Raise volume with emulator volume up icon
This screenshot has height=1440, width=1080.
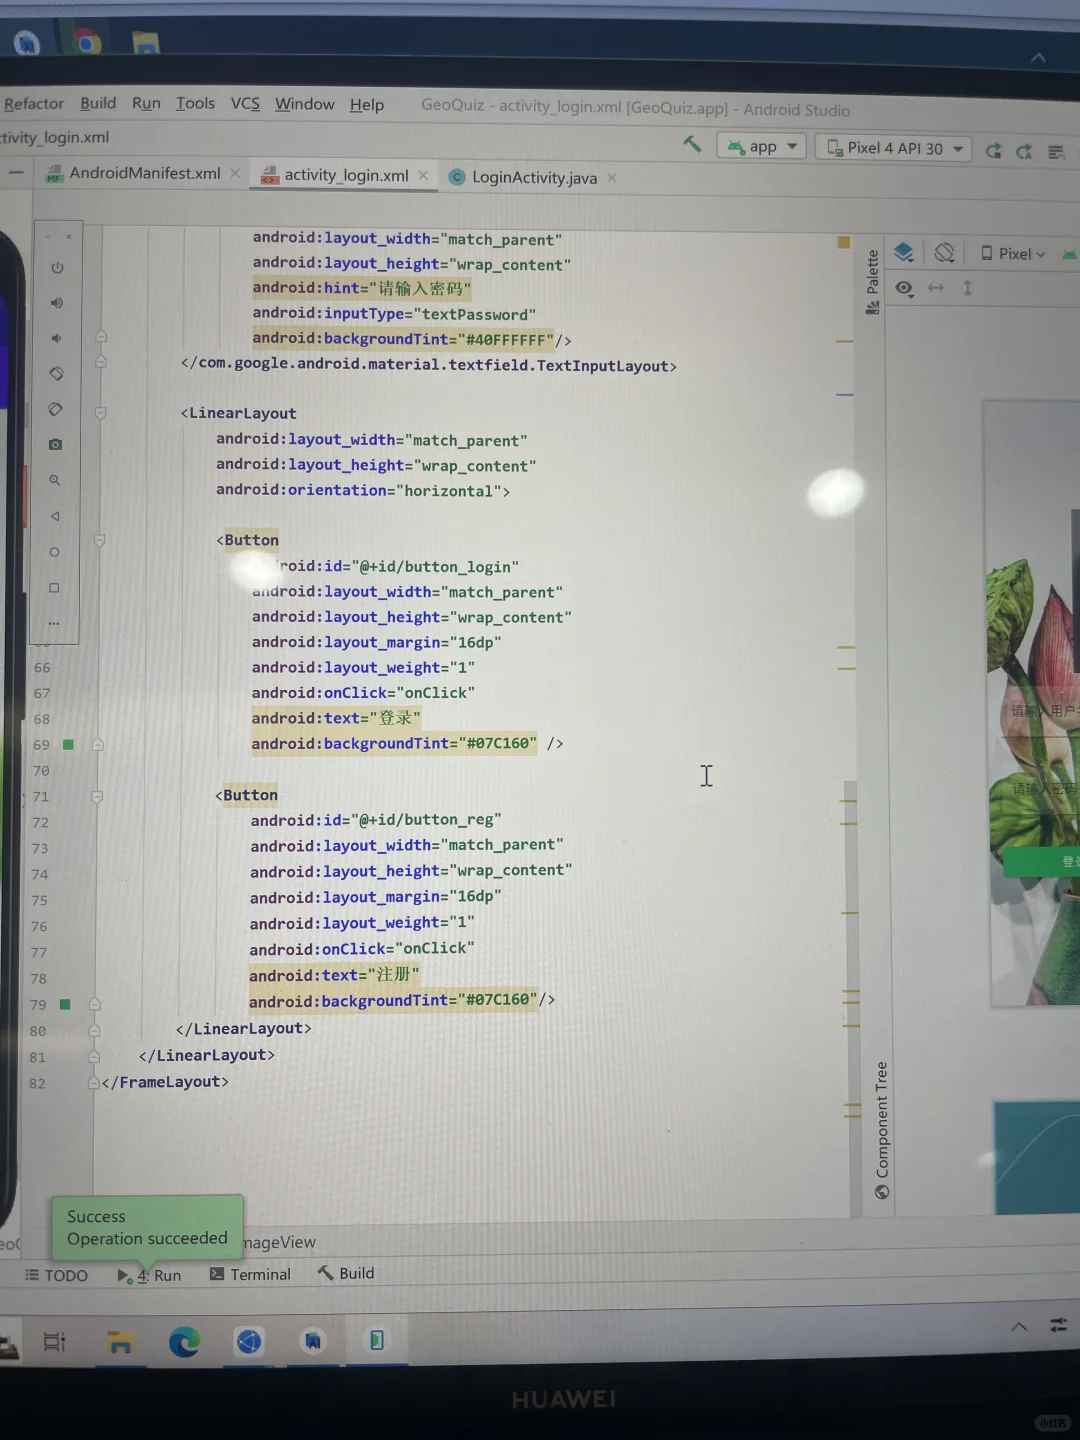(57, 303)
